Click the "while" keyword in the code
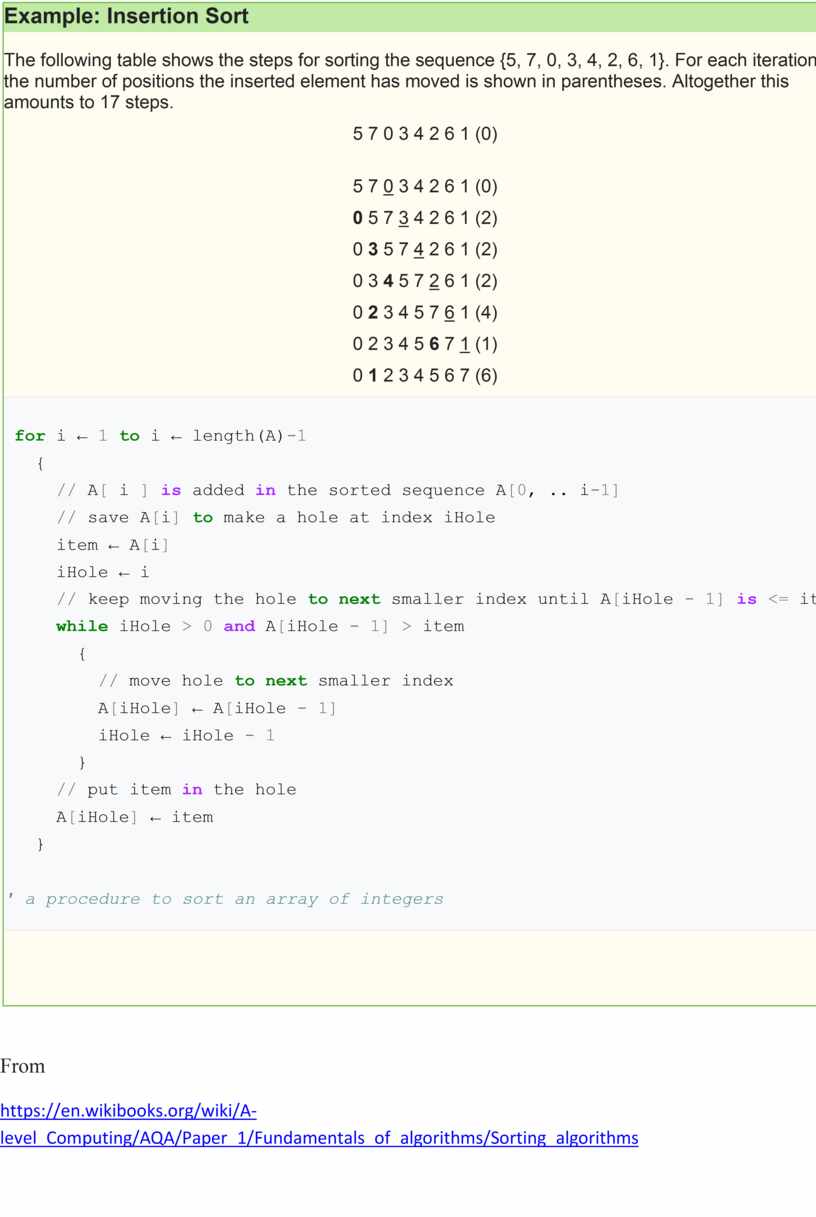Screen dimensions: 816x1217 tap(82, 626)
